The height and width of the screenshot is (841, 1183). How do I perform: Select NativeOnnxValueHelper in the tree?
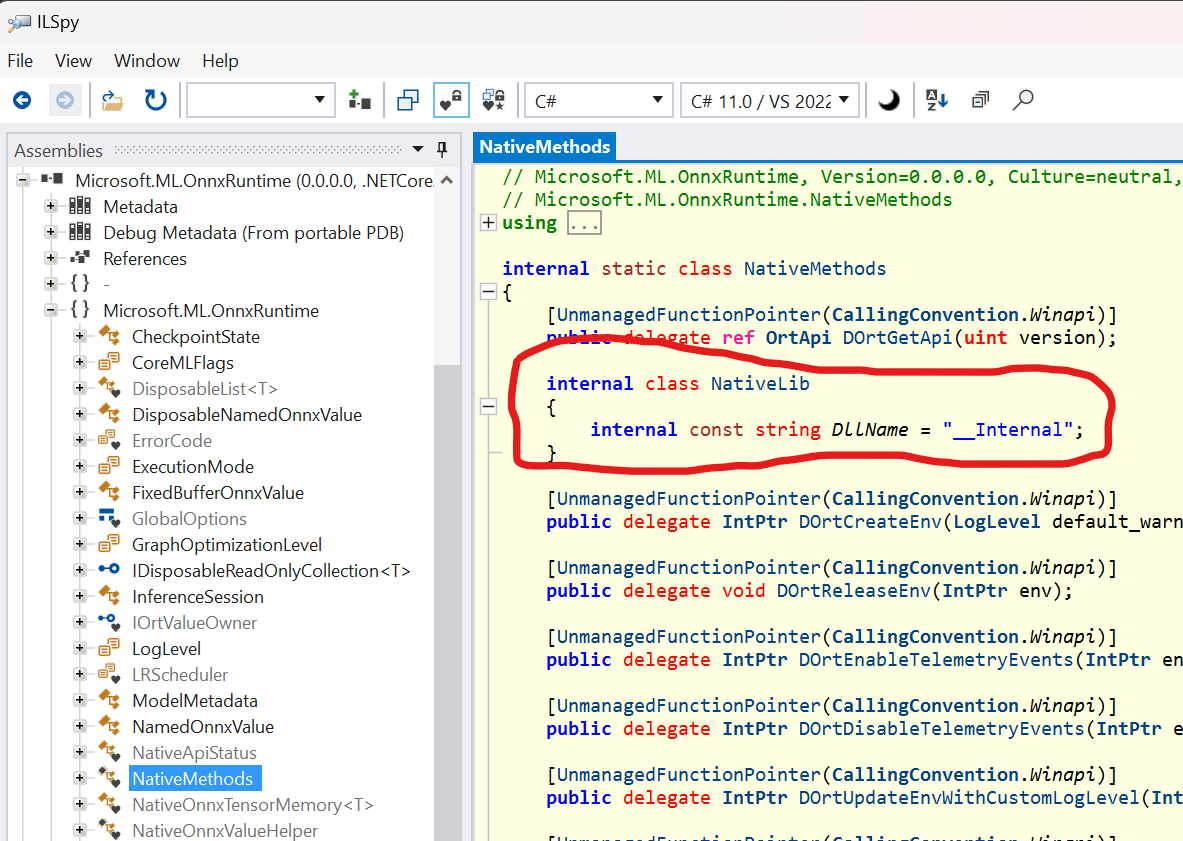(225, 830)
